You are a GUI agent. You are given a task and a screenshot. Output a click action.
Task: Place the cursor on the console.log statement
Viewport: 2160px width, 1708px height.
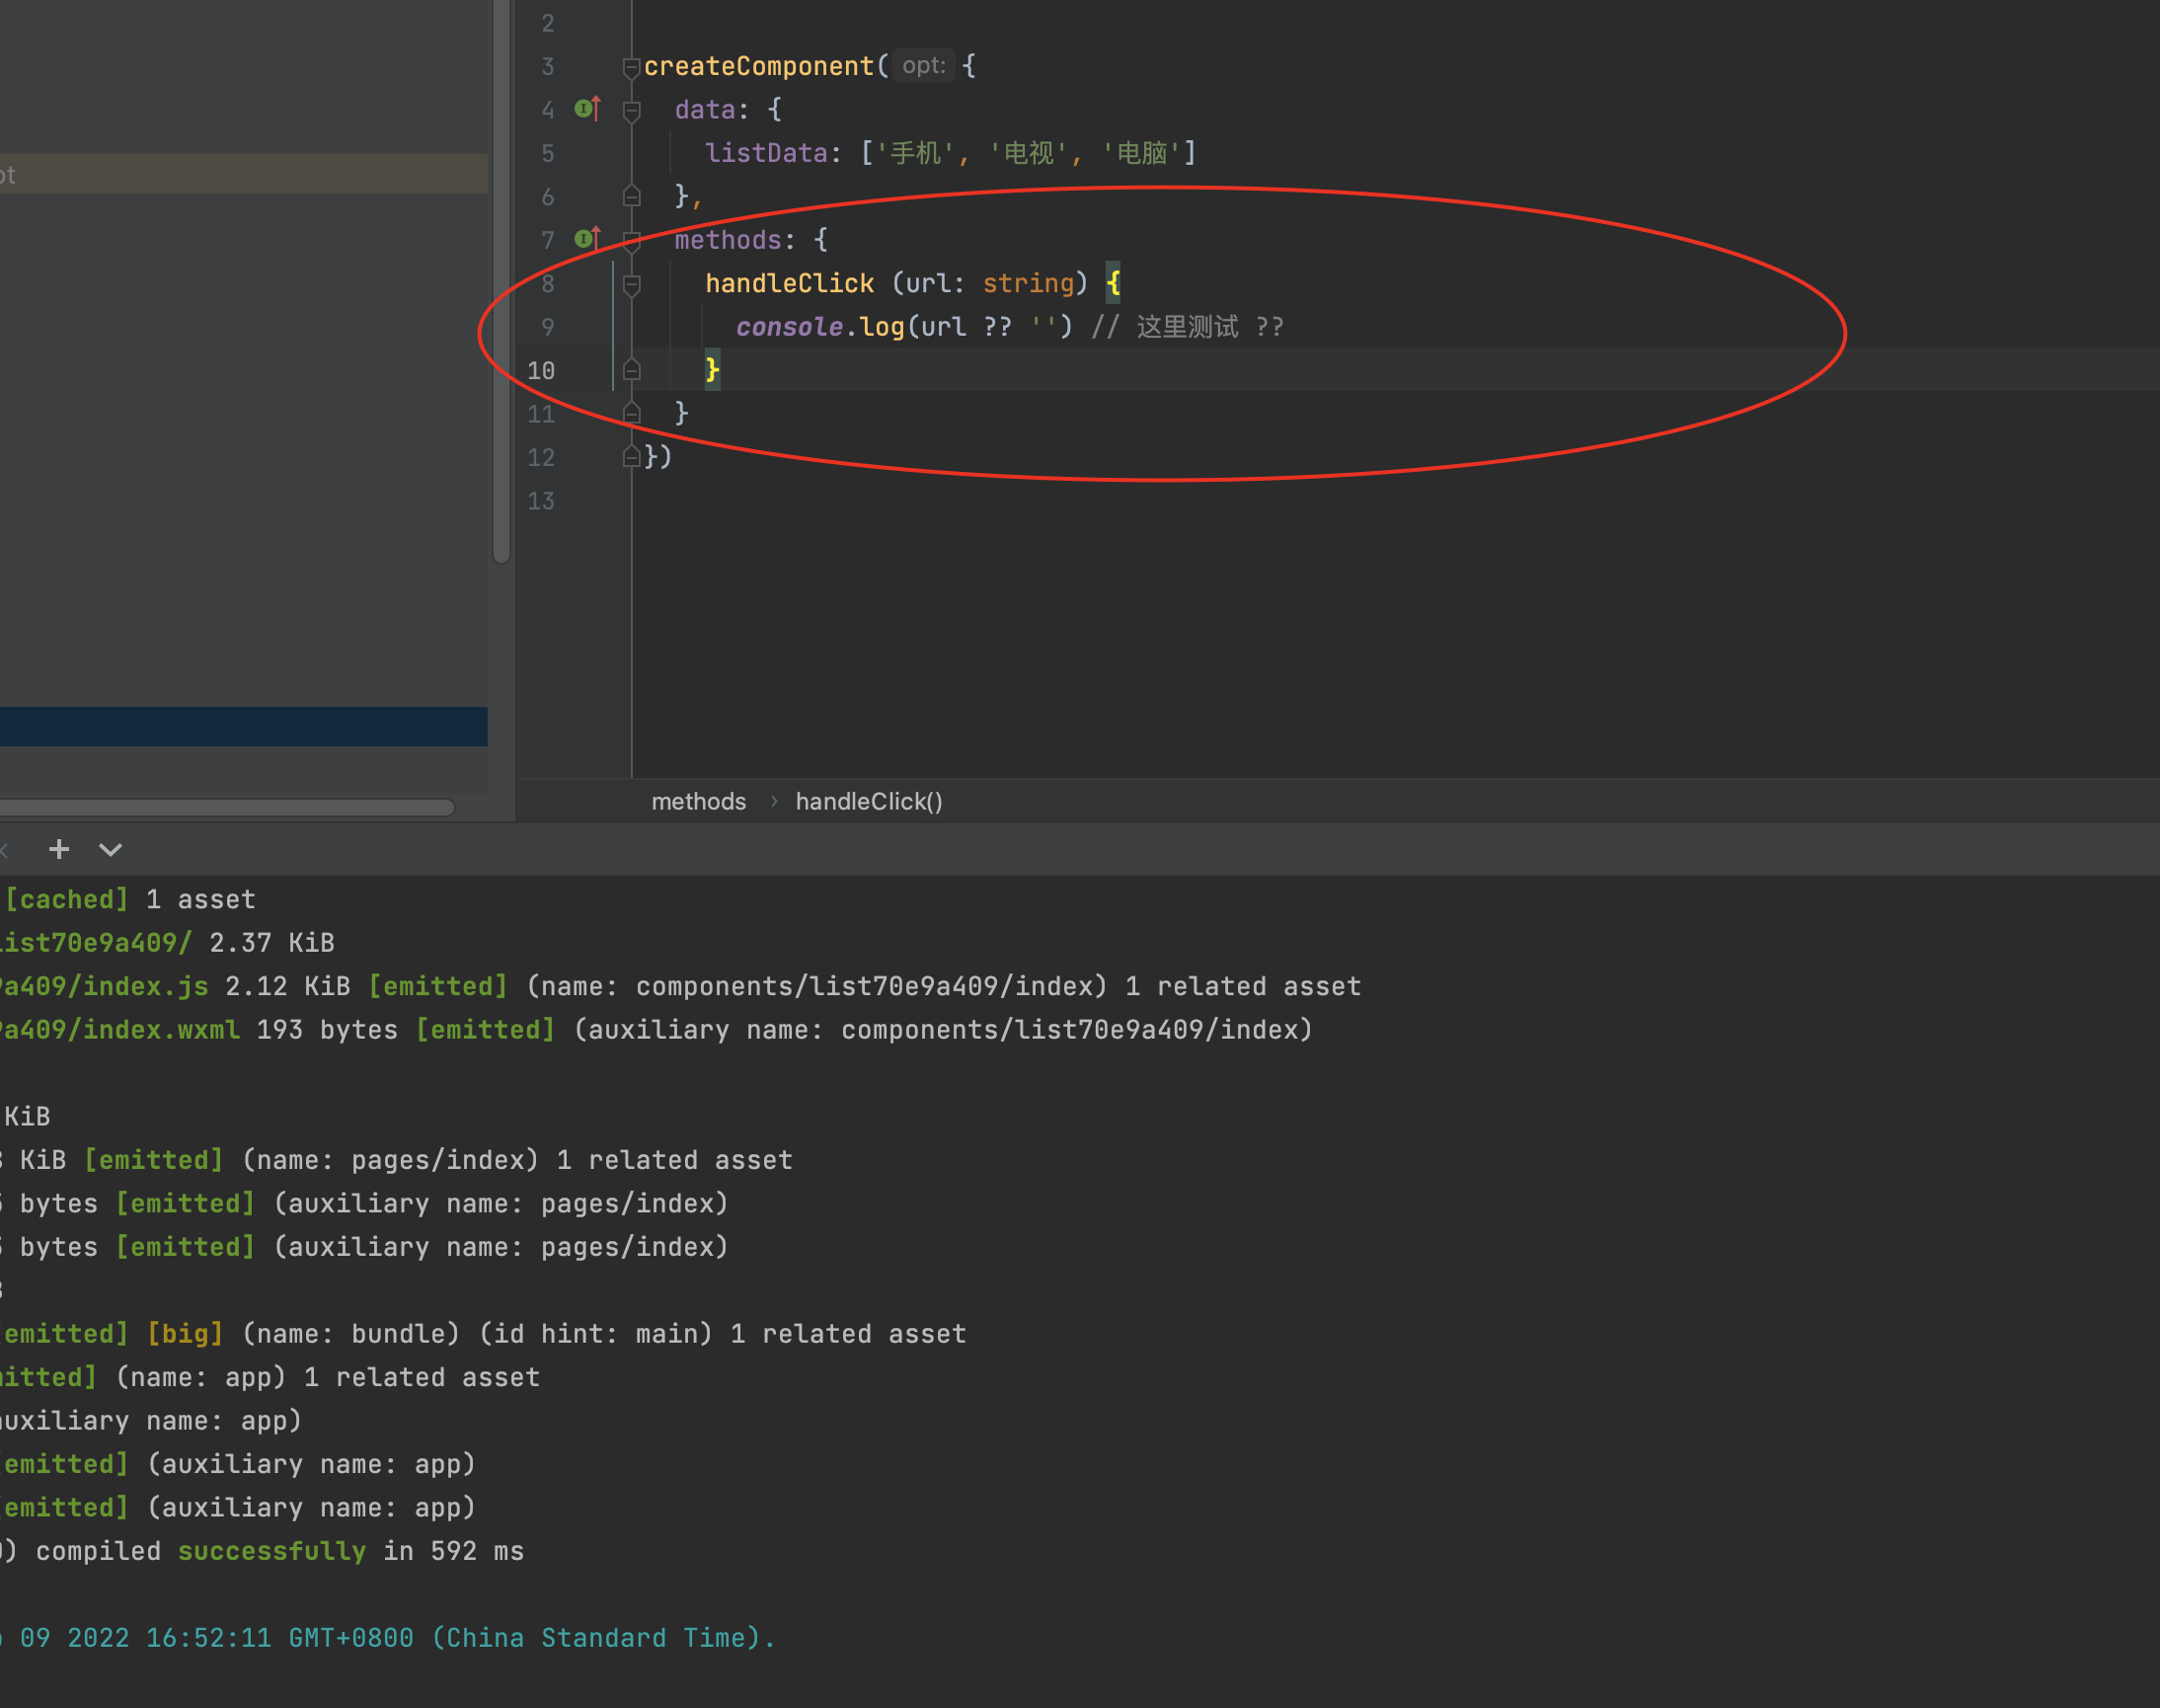tap(900, 326)
